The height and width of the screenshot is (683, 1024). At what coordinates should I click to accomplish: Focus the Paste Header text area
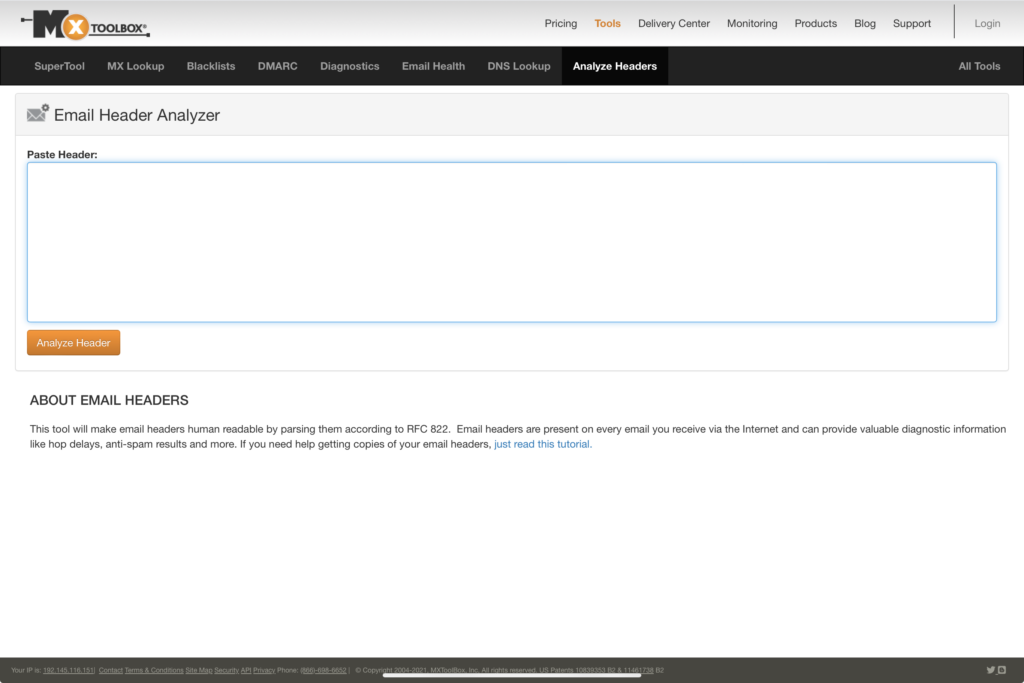click(512, 242)
